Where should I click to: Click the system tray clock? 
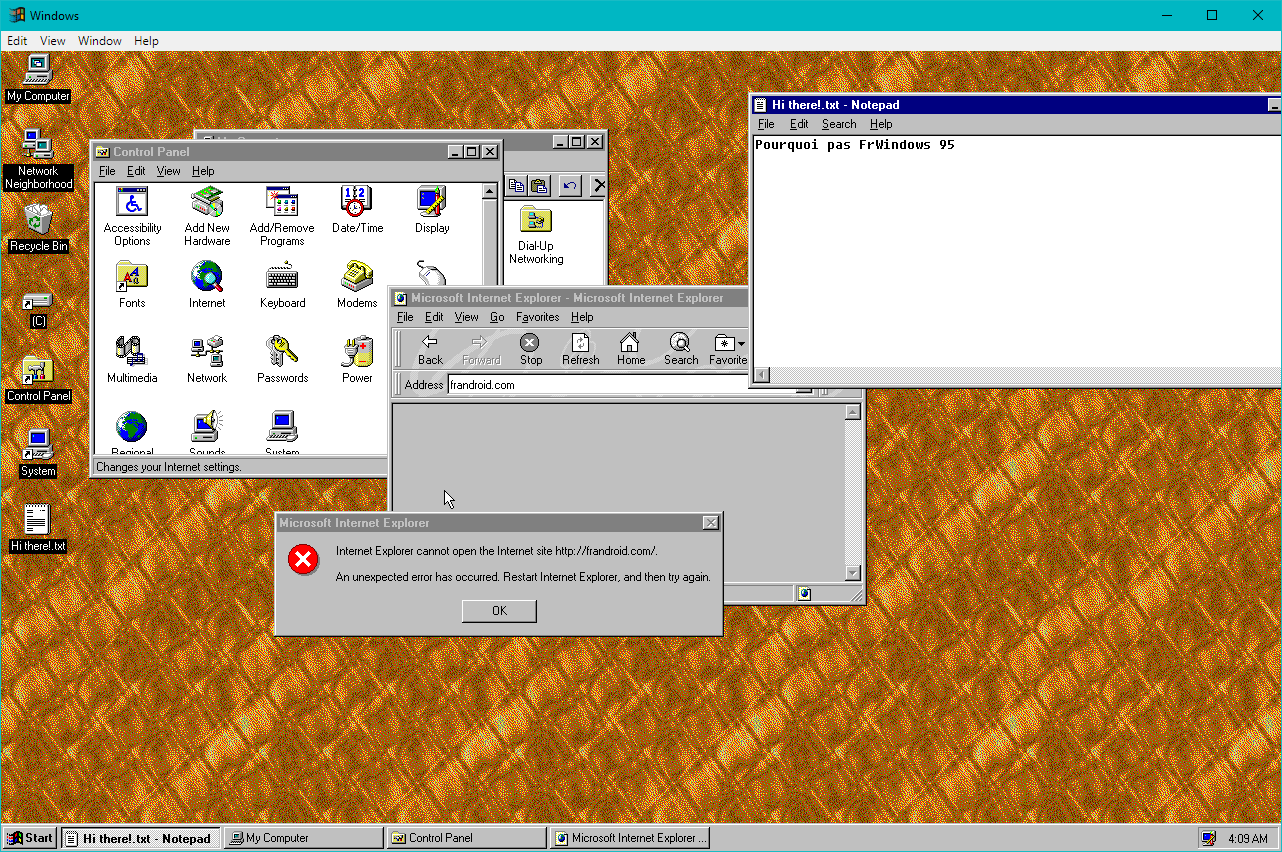pyautogui.click(x=1248, y=838)
